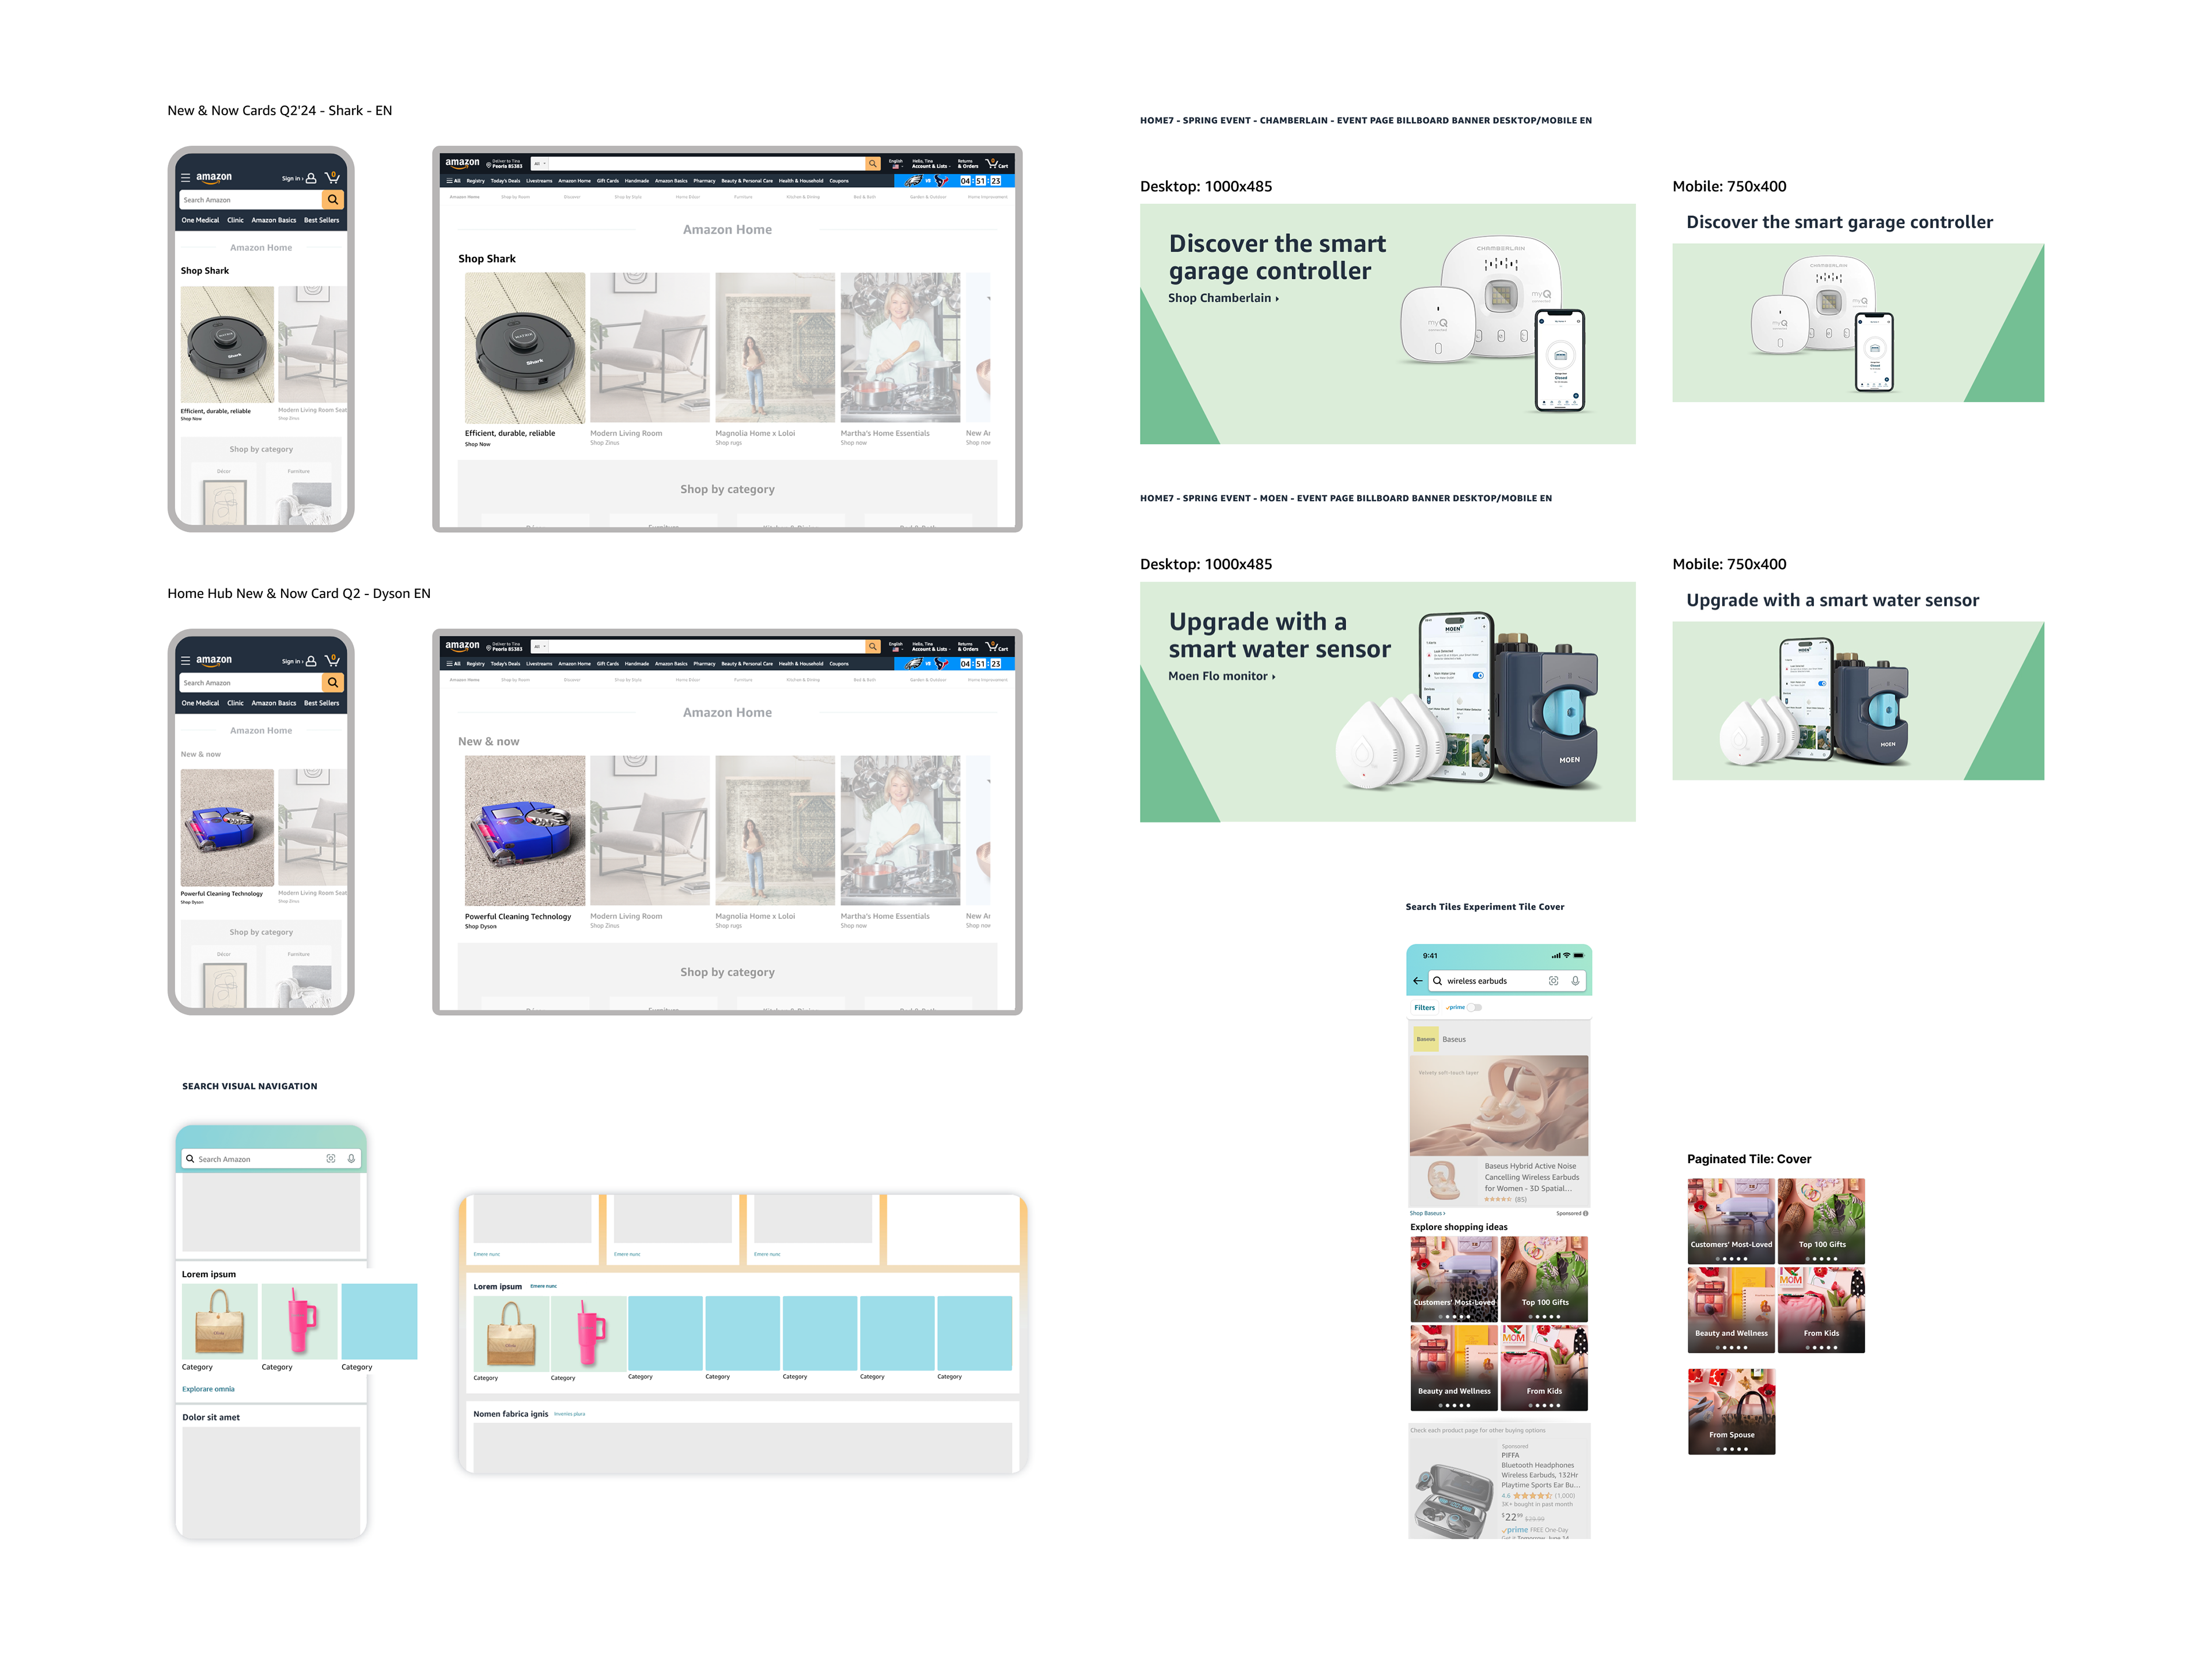
Task: Open hamburger menu in Dyson mobile mockup
Action: 185,661
